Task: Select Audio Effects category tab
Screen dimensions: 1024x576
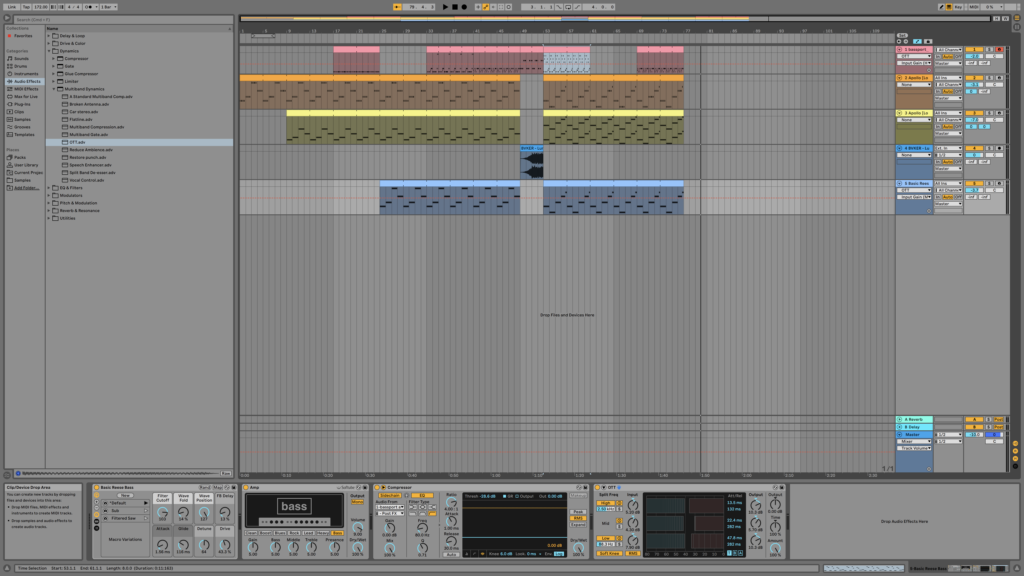Action: pyautogui.click(x=26, y=80)
